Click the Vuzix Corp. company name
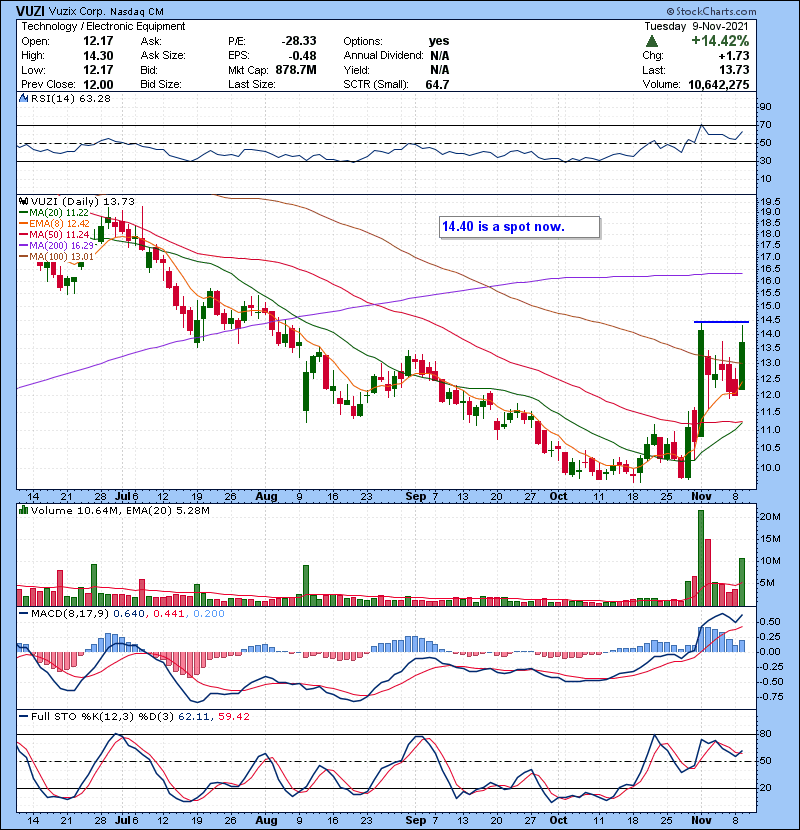This screenshot has width=800, height=830. coord(77,11)
